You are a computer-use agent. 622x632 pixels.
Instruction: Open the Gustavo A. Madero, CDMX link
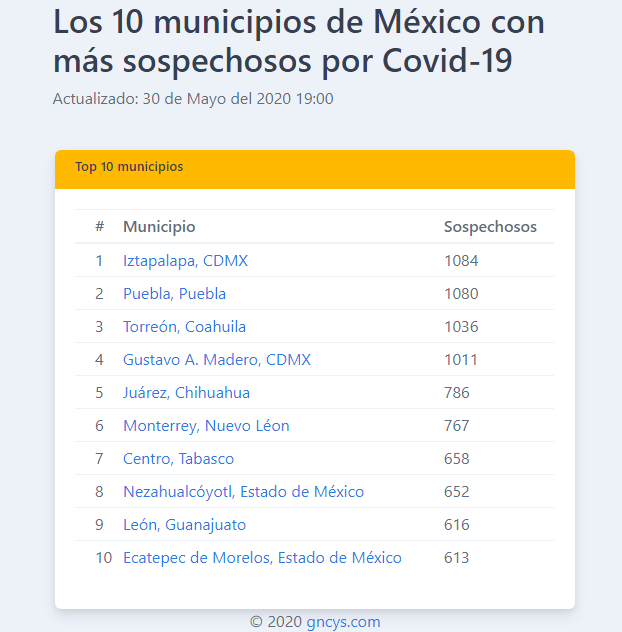tap(217, 360)
